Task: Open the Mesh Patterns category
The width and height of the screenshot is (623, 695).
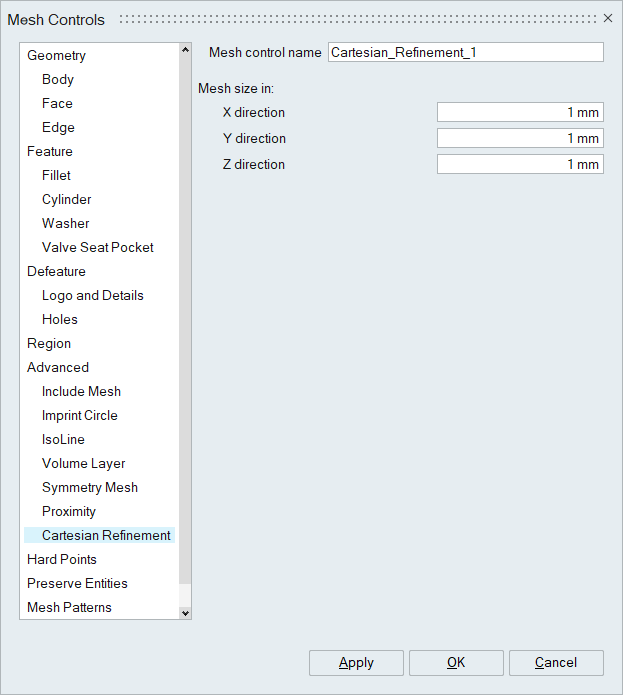Action: point(69,607)
